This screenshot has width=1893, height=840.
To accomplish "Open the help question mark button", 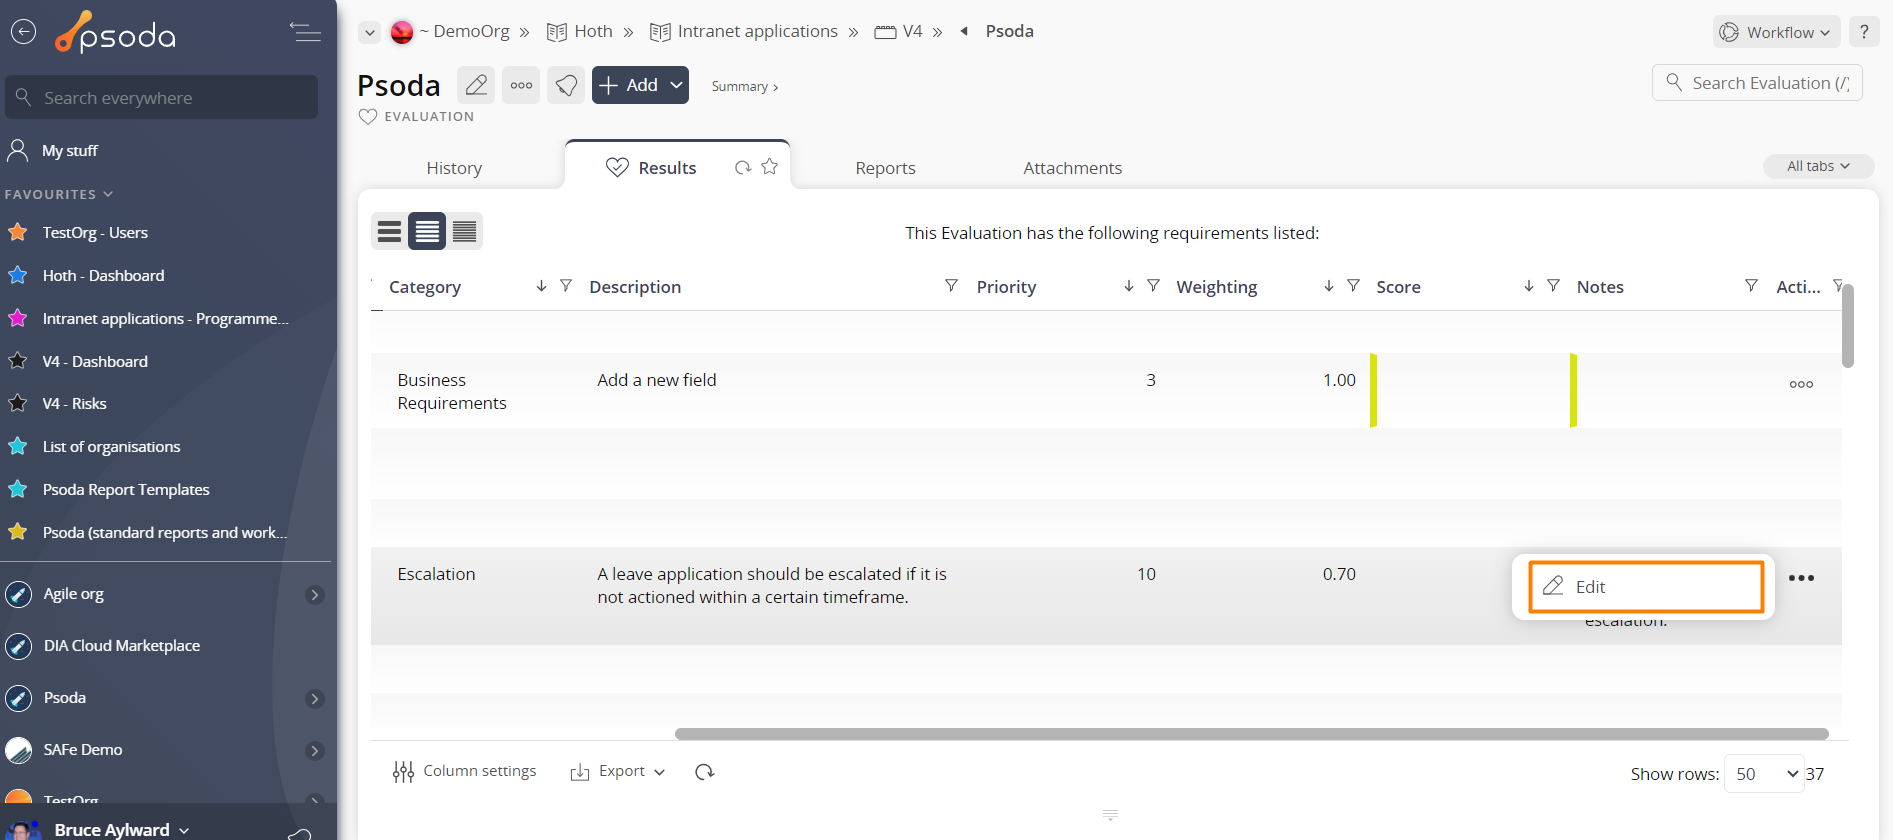I will tap(1864, 32).
